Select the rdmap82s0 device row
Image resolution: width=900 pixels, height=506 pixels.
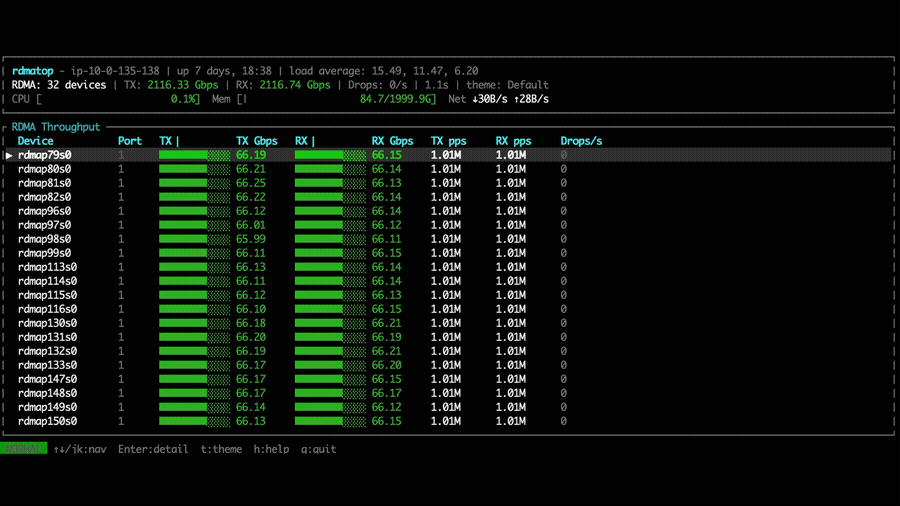(x=448, y=197)
